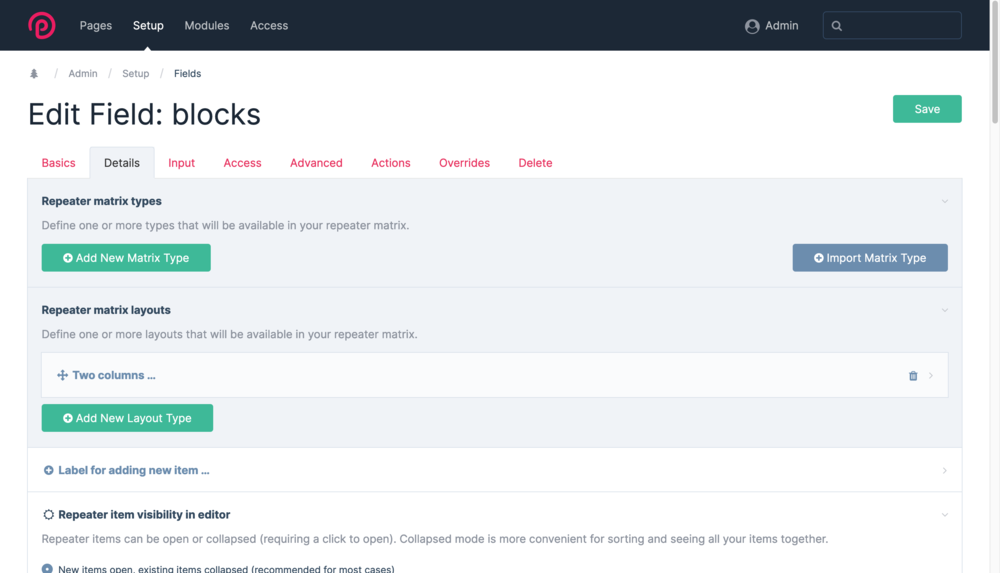Click the search magnifier icon

837,26
